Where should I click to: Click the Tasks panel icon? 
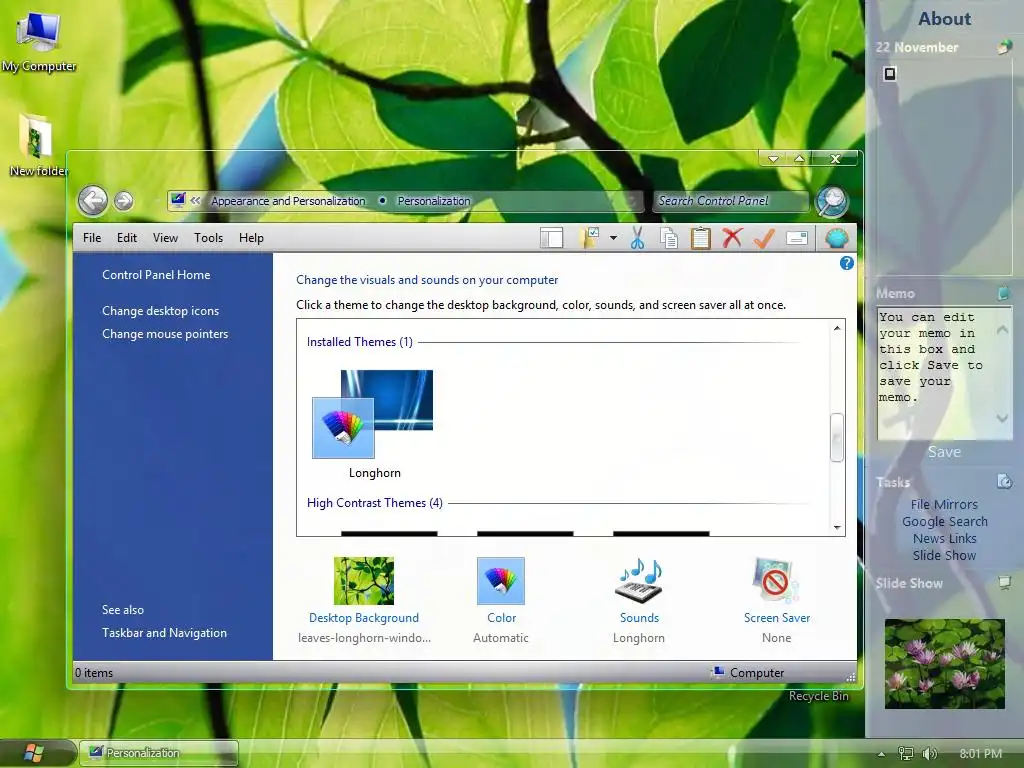(x=1004, y=481)
